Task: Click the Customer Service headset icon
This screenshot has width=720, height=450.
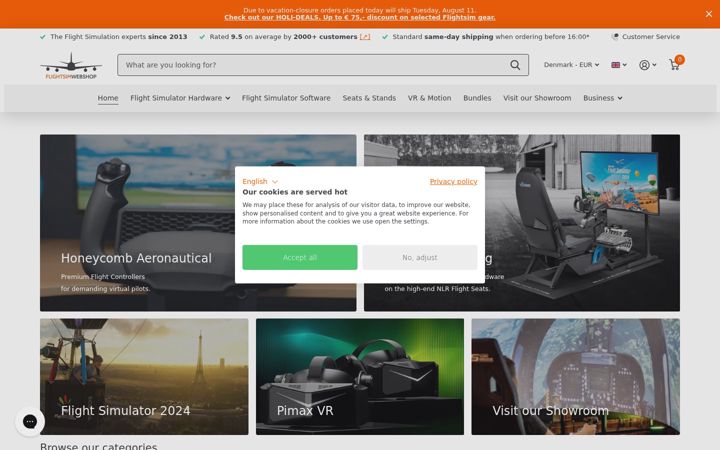Action: click(615, 37)
